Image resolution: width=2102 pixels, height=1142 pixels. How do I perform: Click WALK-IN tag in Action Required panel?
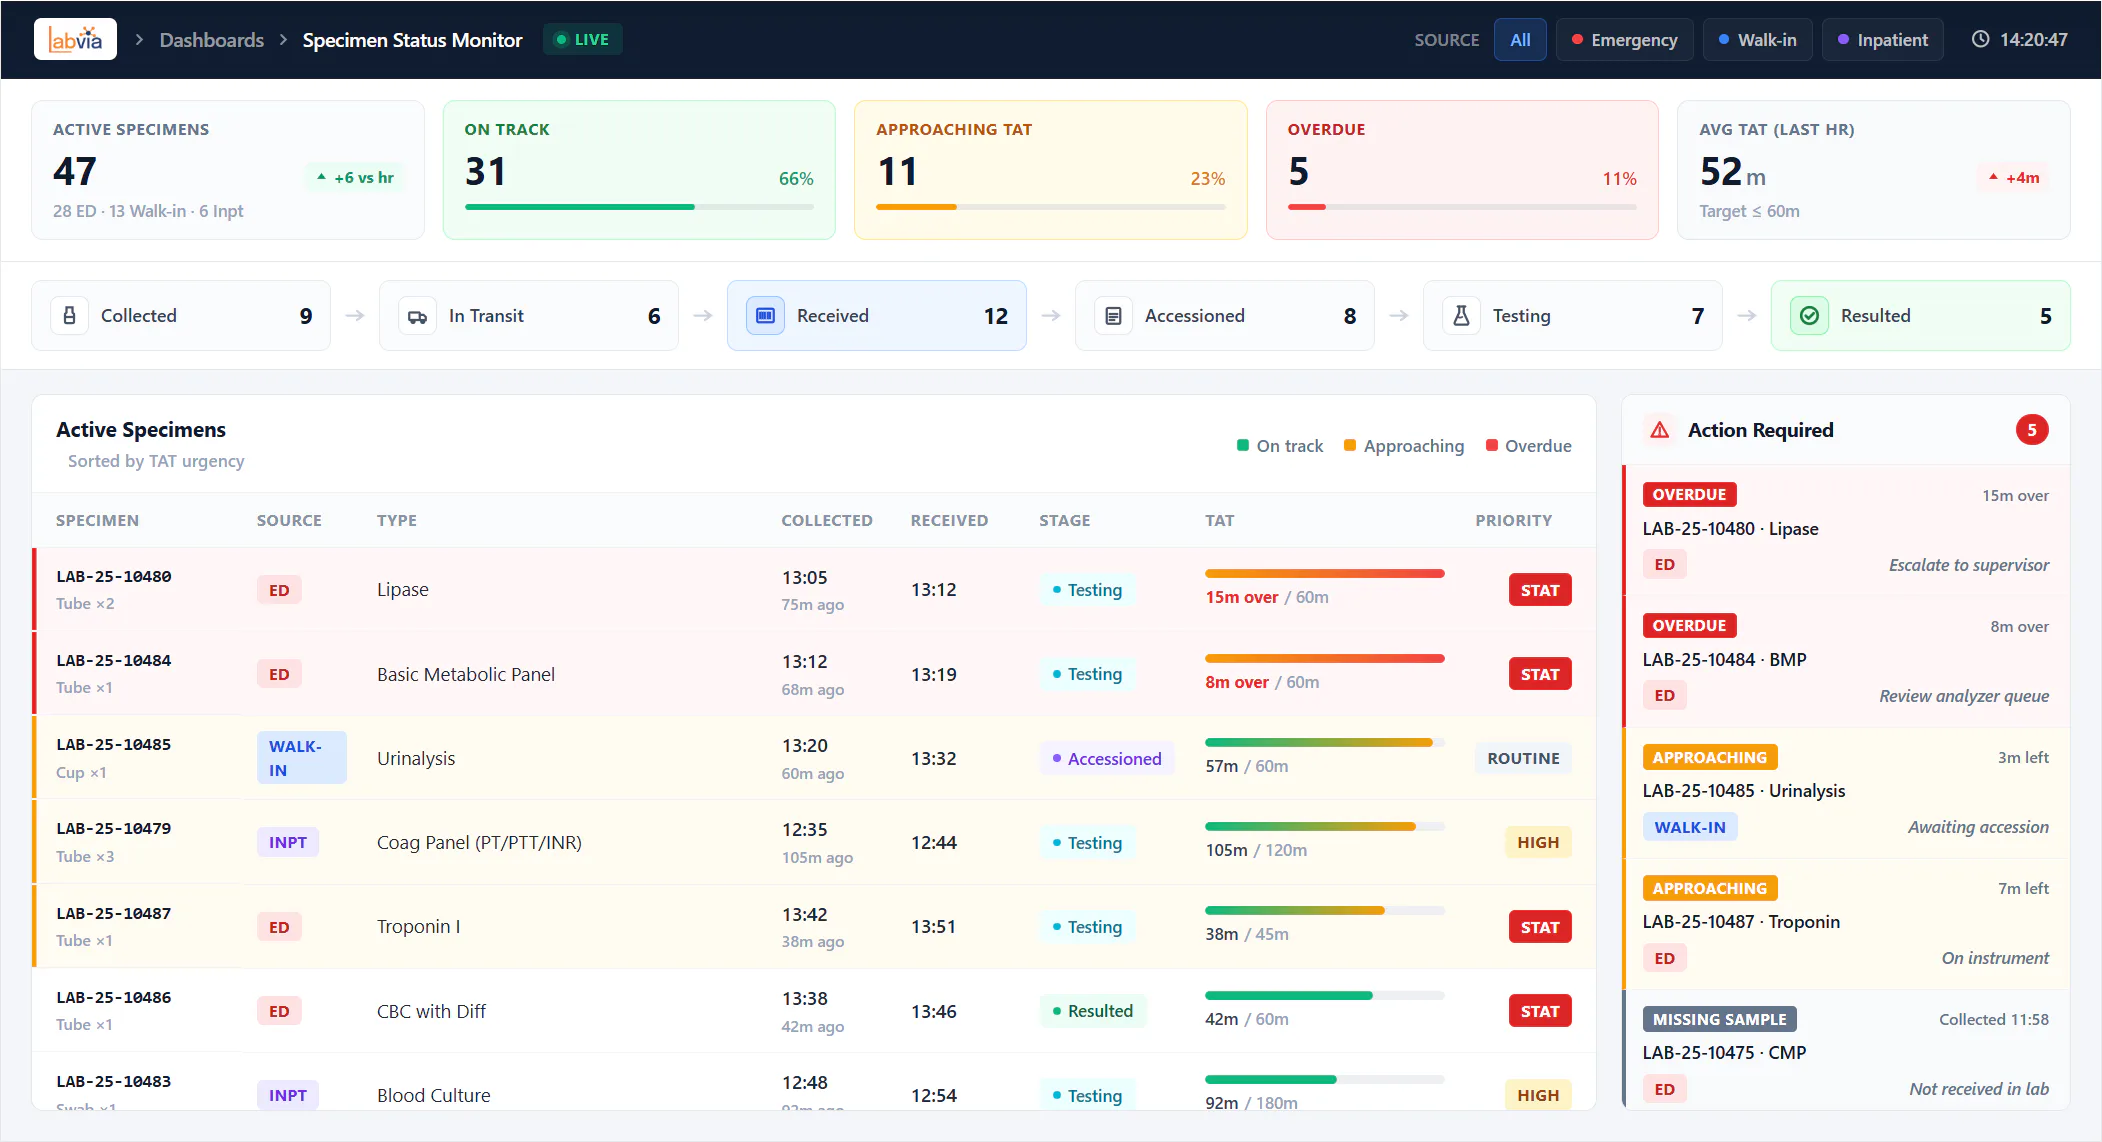pos(1690,827)
